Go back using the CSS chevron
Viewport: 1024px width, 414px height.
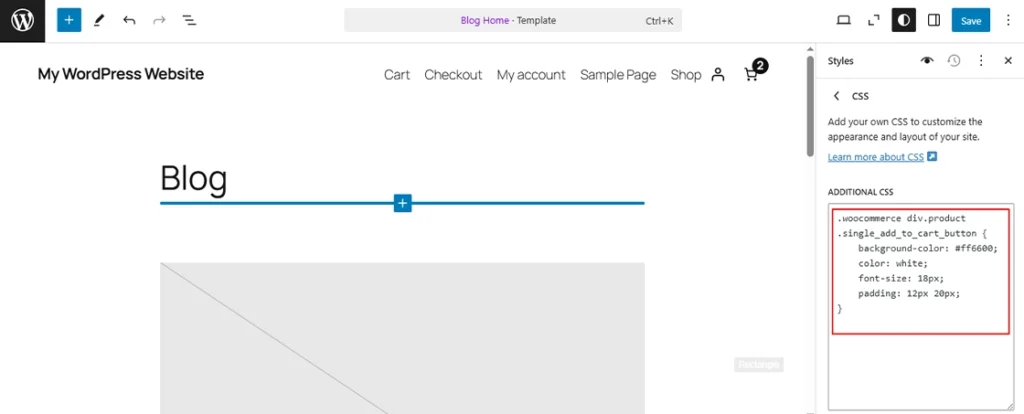837,96
